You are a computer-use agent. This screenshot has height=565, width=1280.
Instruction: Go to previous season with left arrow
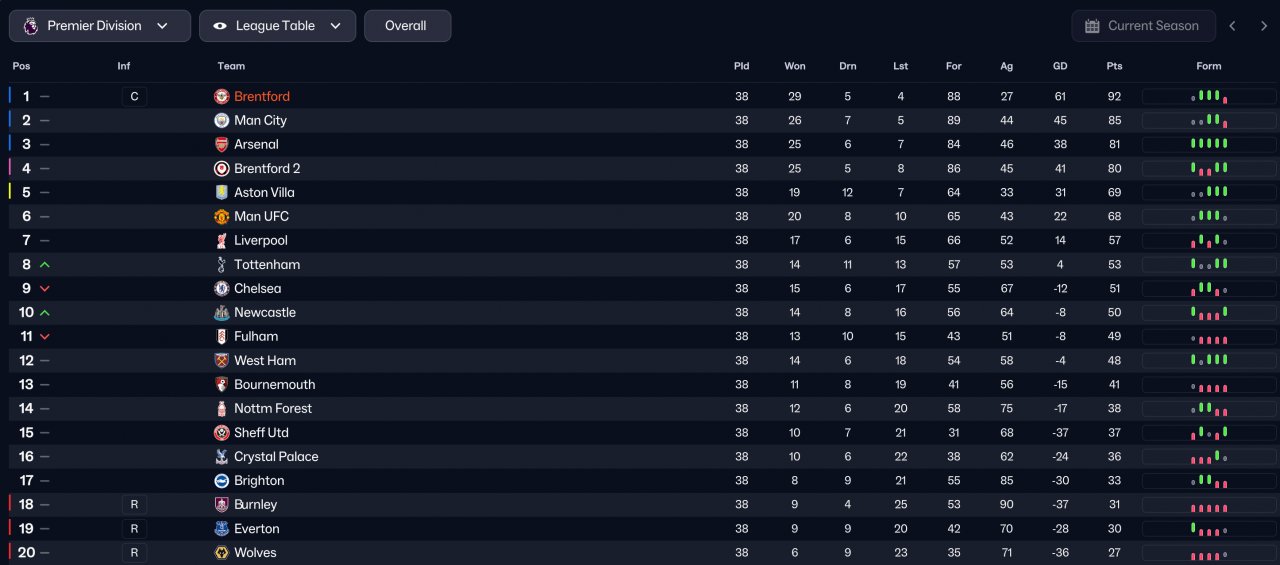1233,26
